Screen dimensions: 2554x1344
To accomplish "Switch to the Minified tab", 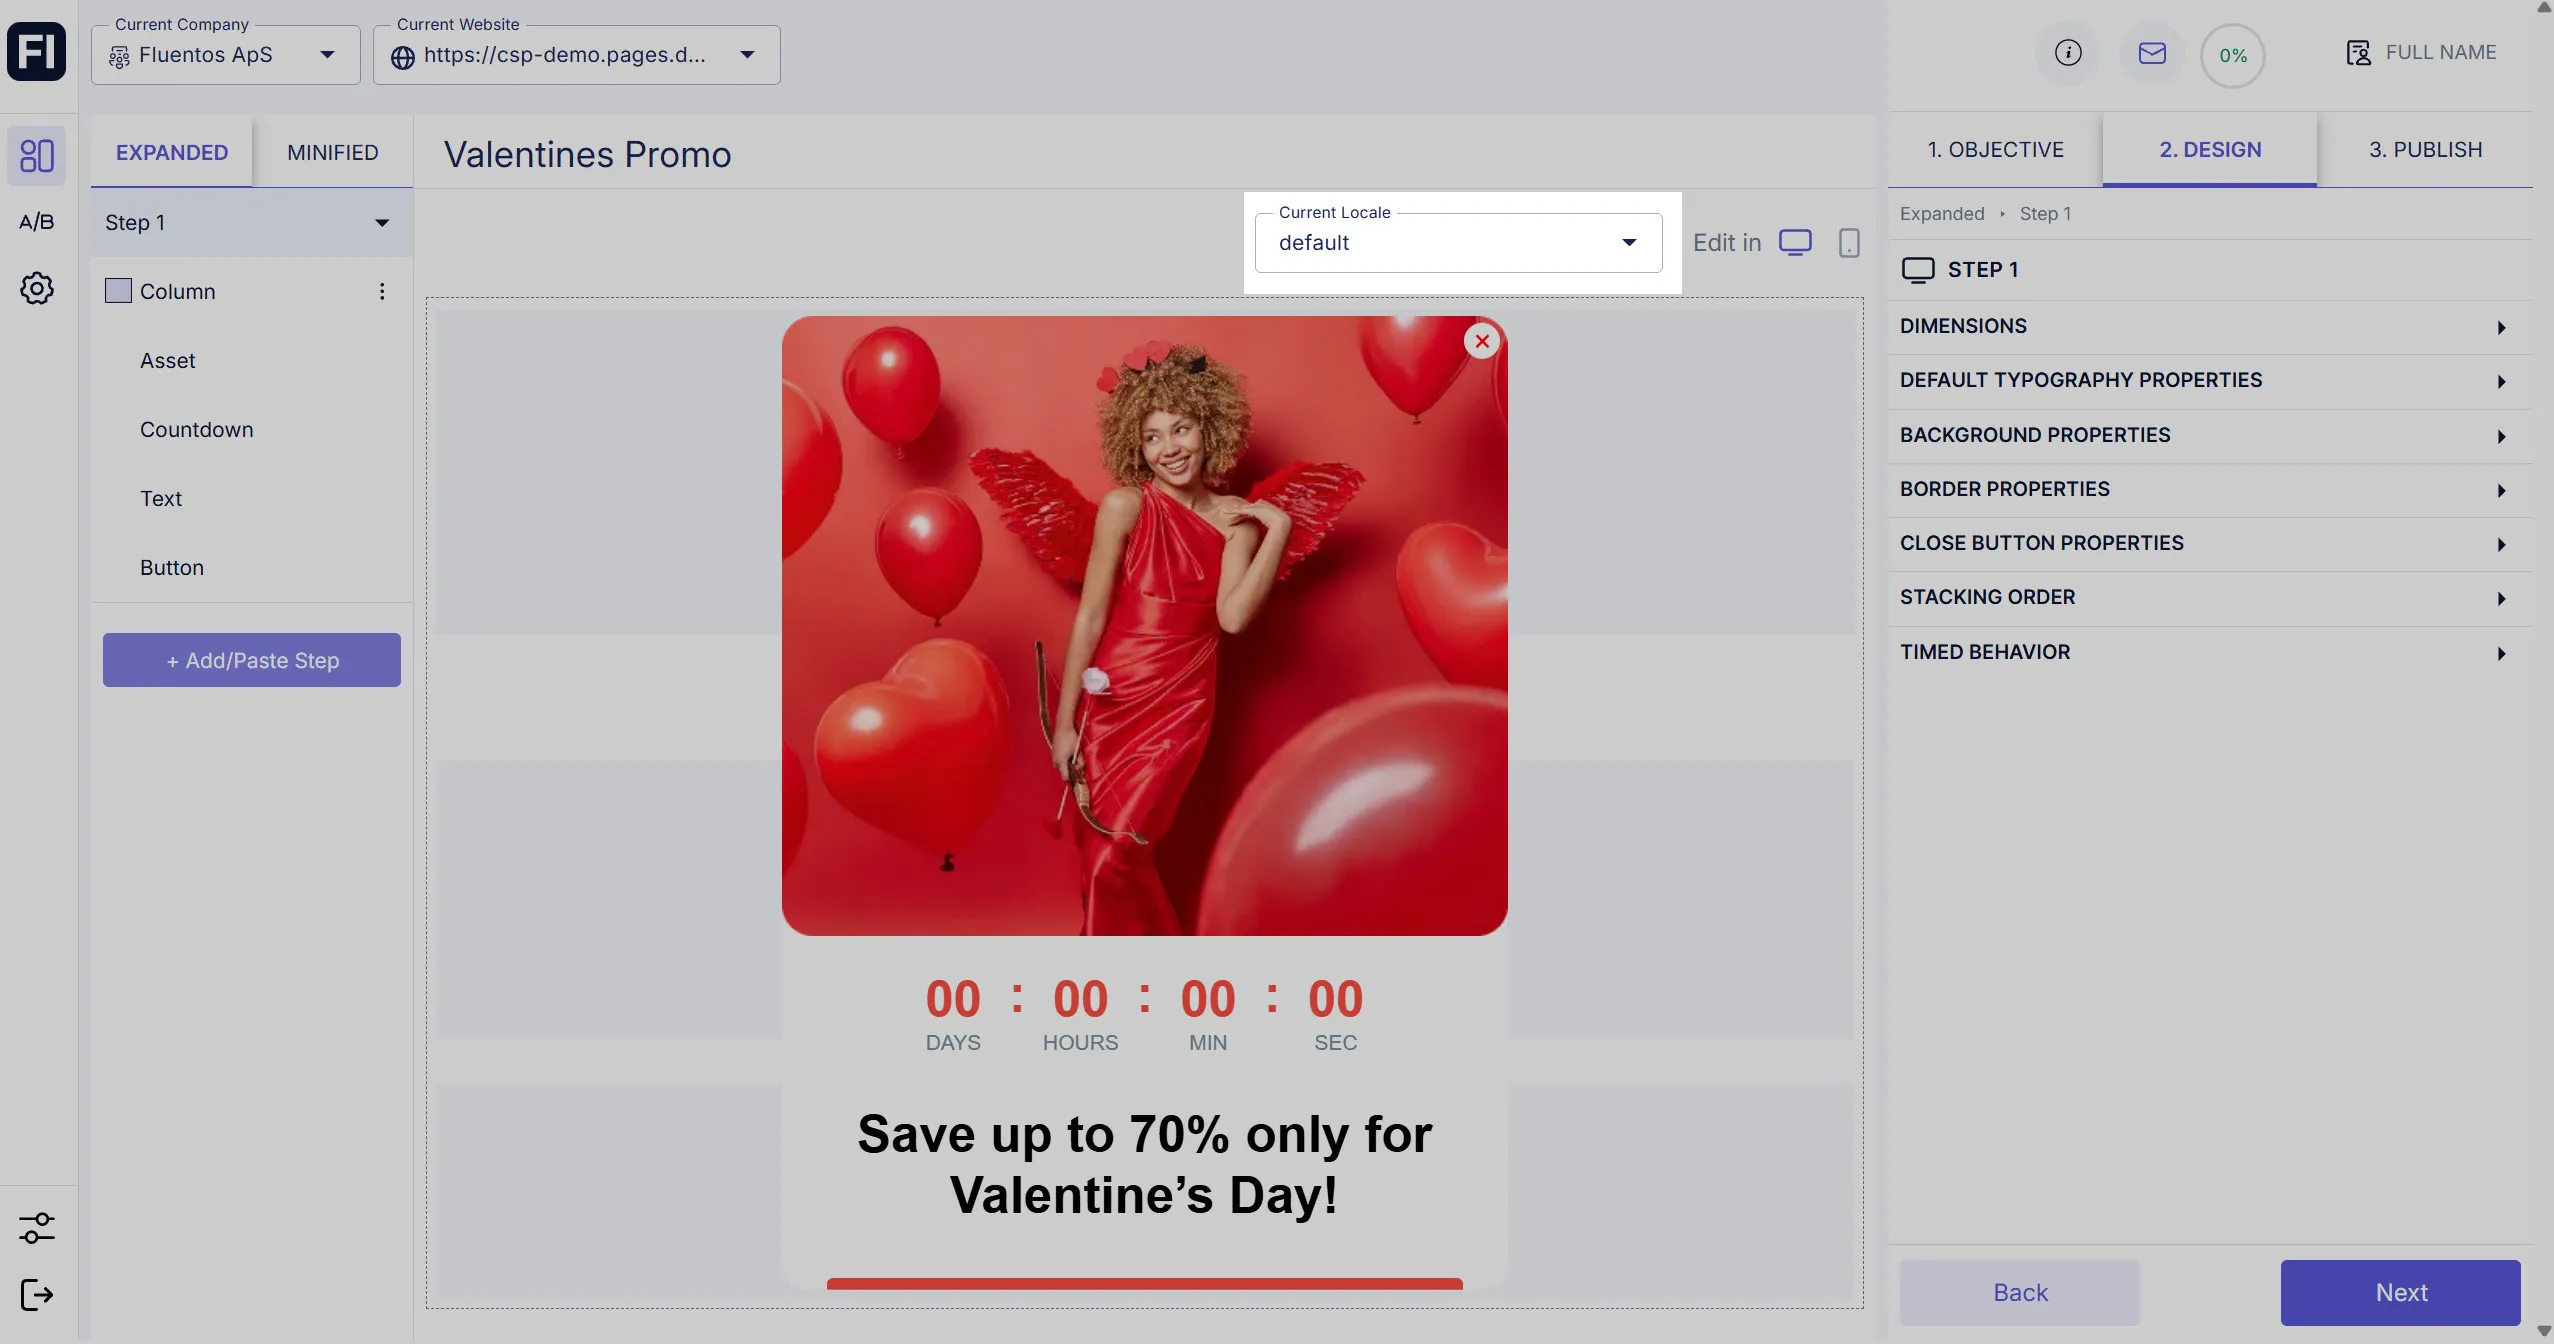I will [332, 152].
